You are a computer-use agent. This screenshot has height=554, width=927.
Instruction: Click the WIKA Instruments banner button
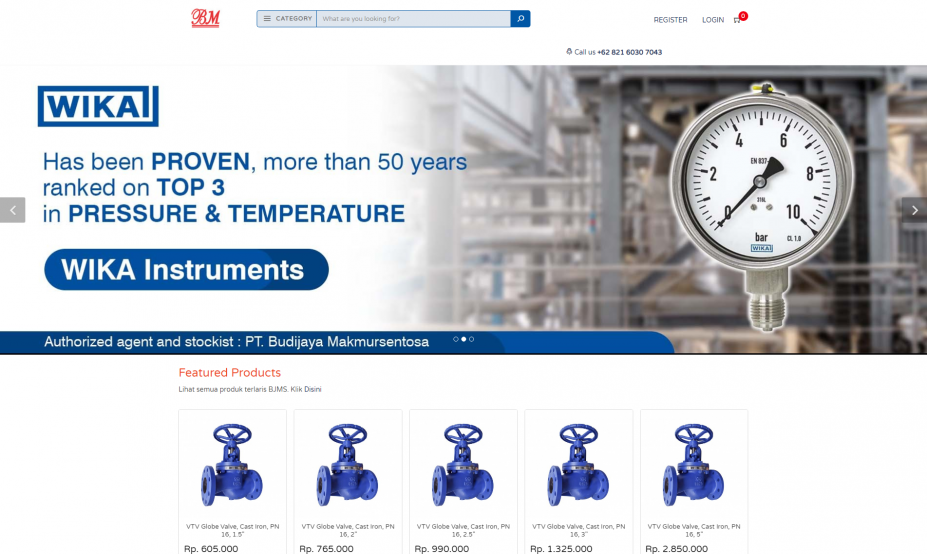tap(186, 270)
